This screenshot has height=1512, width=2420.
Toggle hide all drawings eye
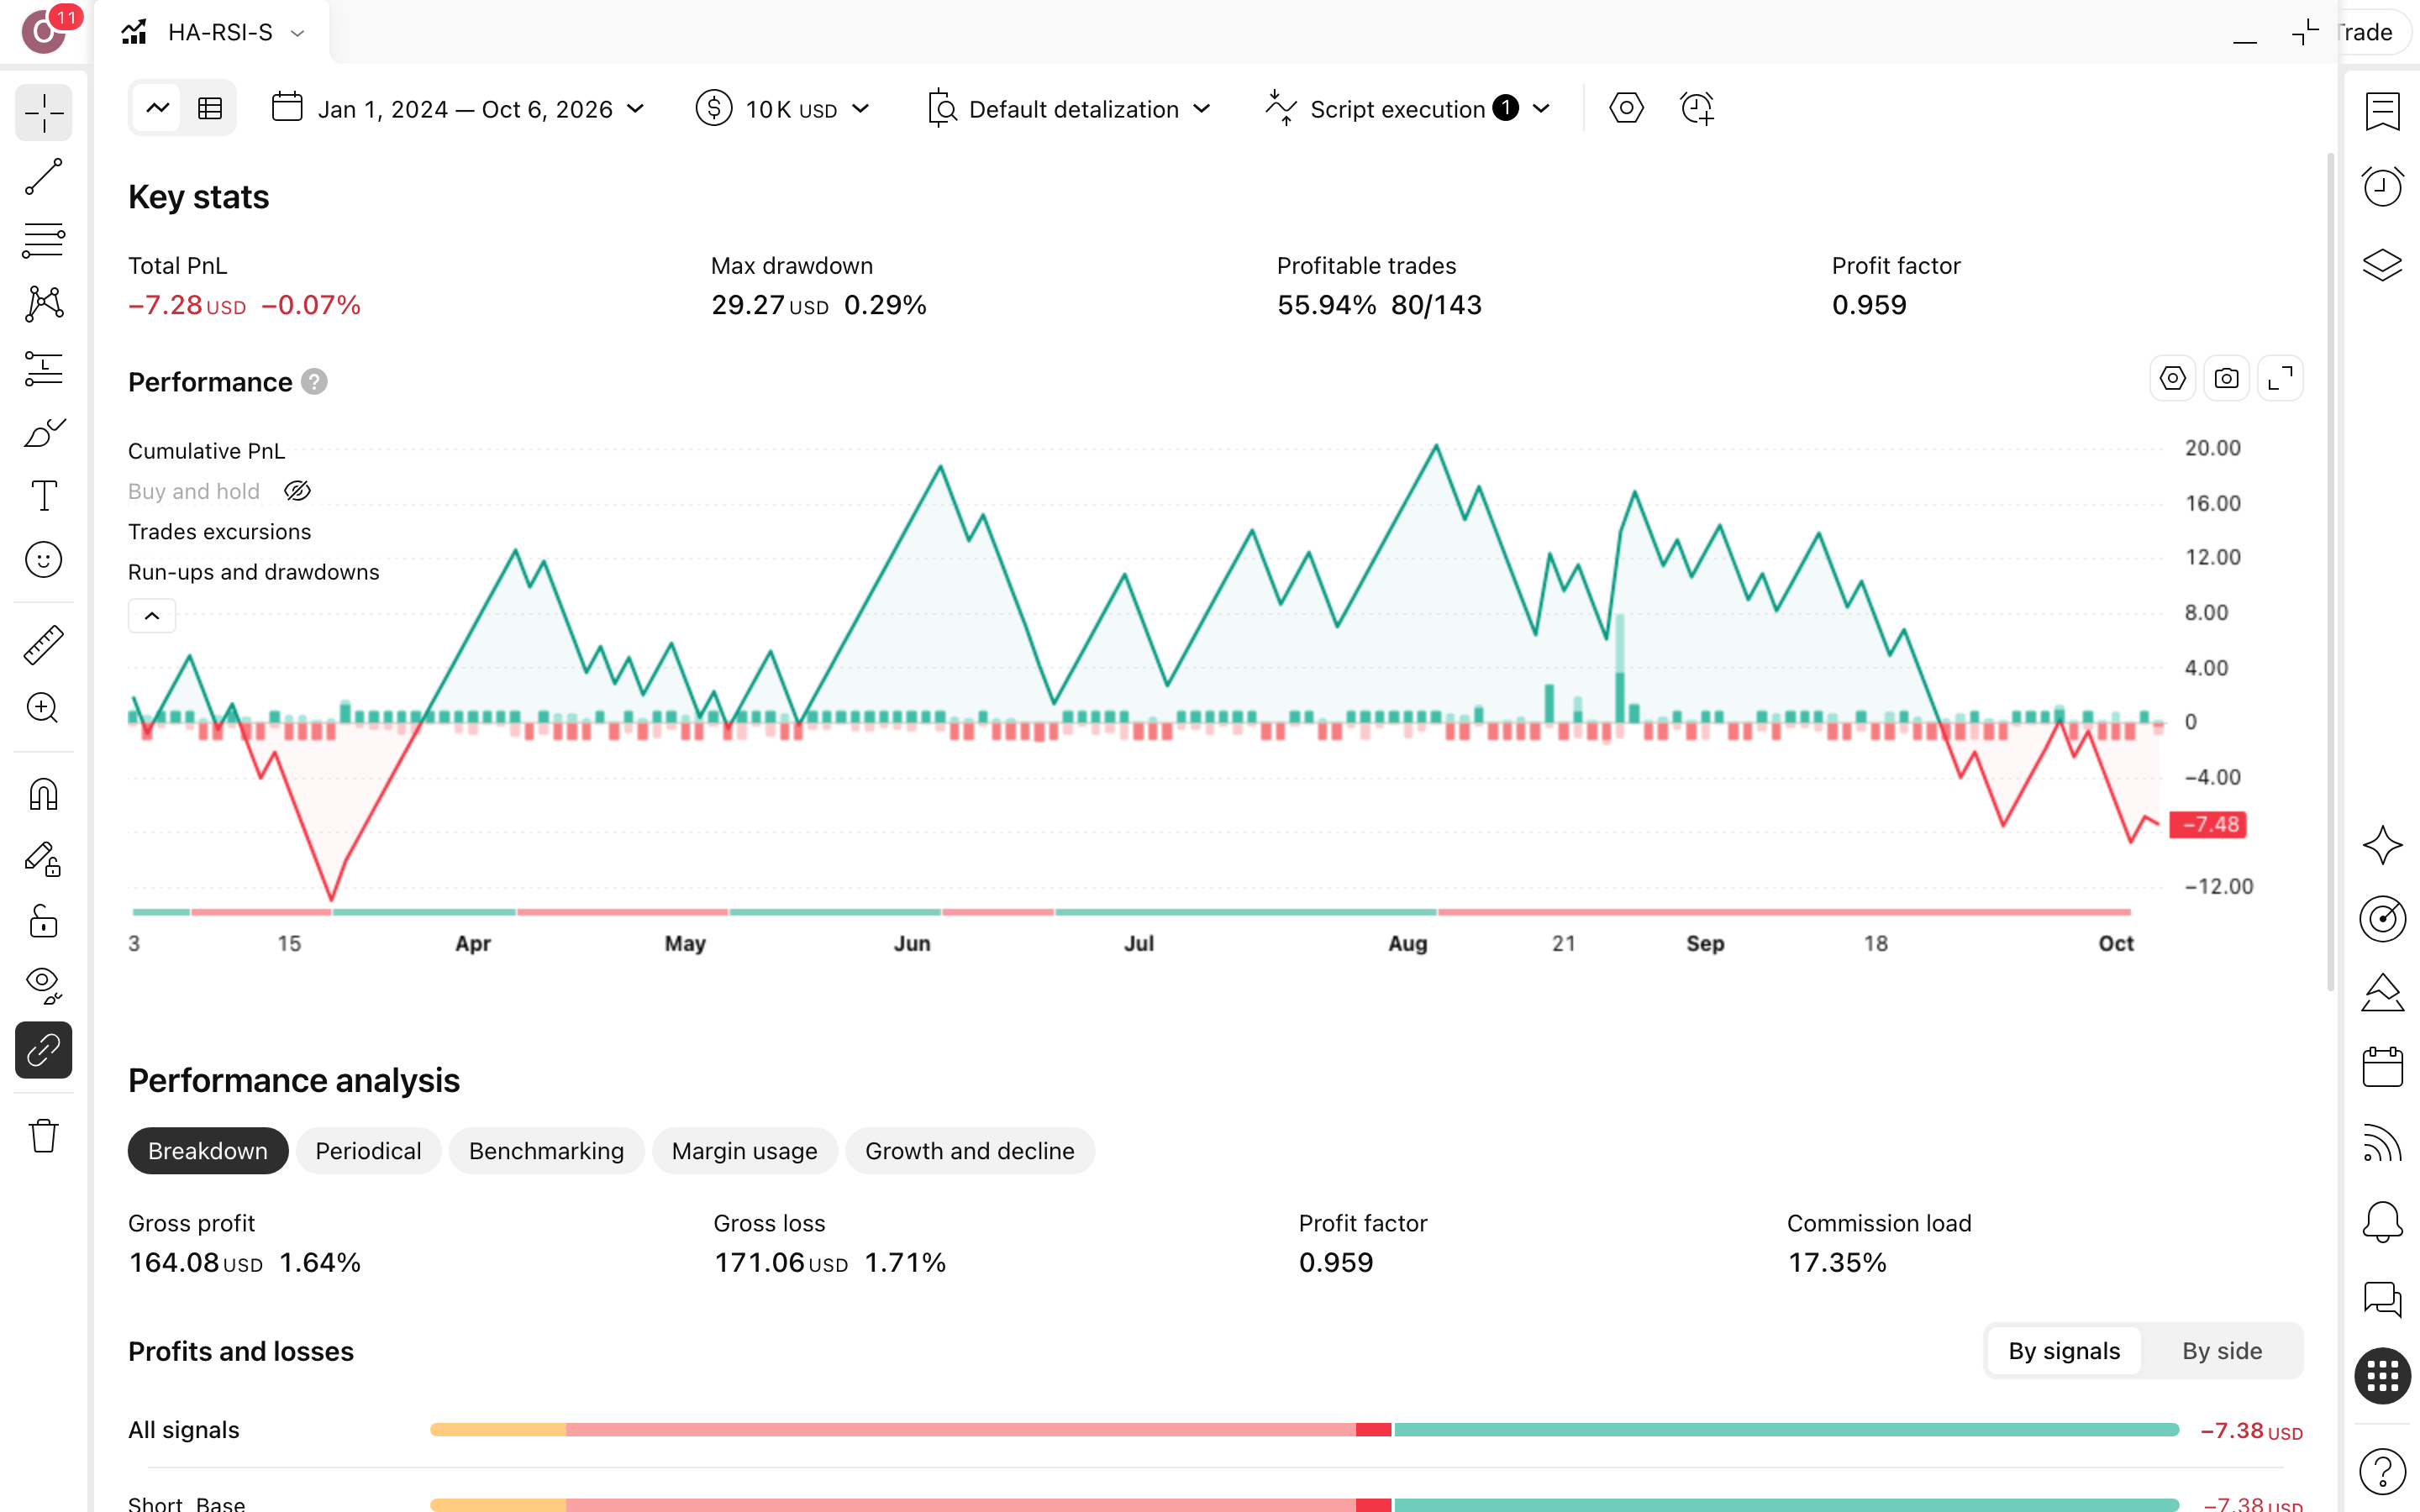pos(43,986)
